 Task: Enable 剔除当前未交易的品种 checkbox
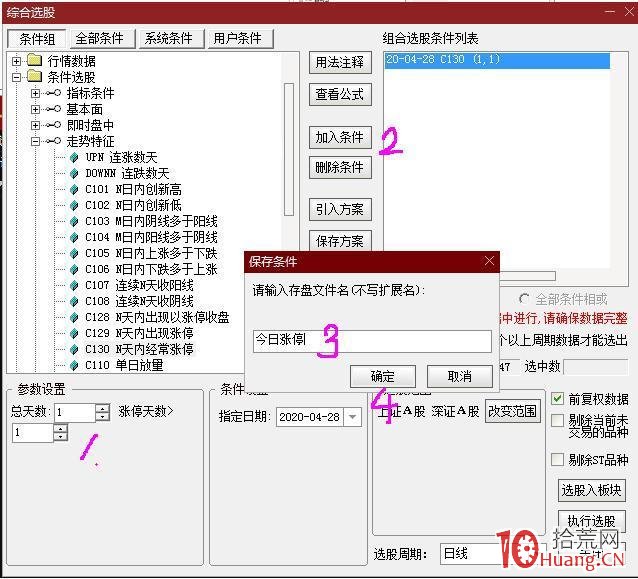coord(557,420)
